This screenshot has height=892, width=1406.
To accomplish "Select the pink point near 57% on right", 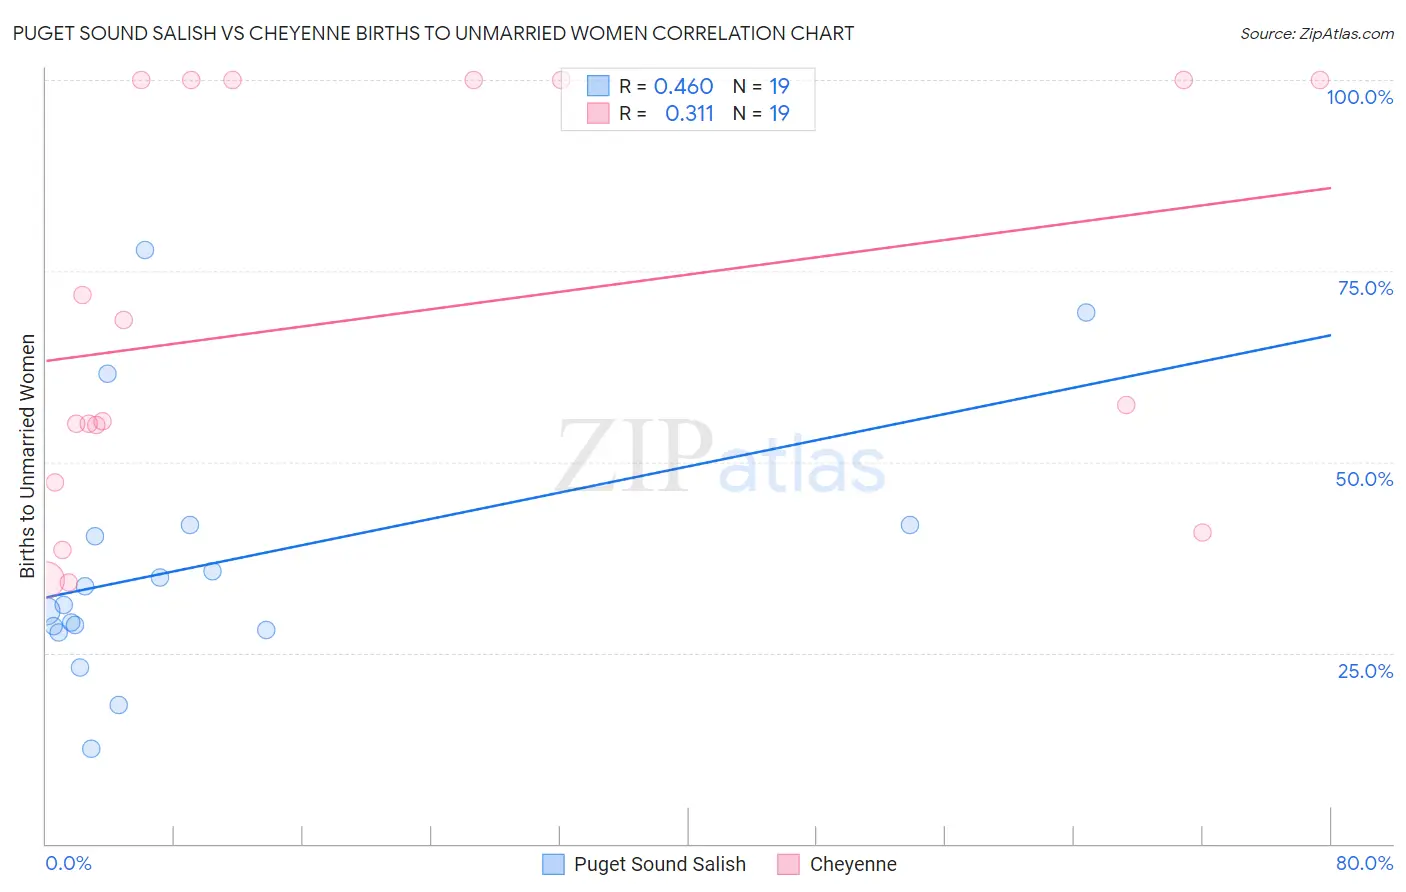I will click(1126, 405).
